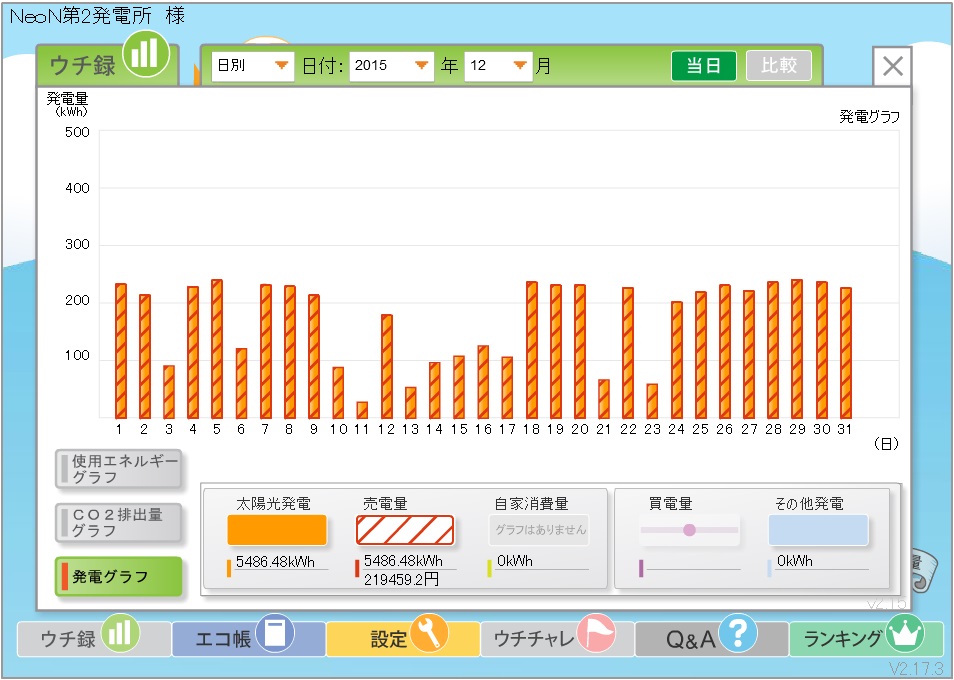The image size is (954, 680).
Task: Click the striped 売電量 legend swatch
Action: [x=405, y=530]
